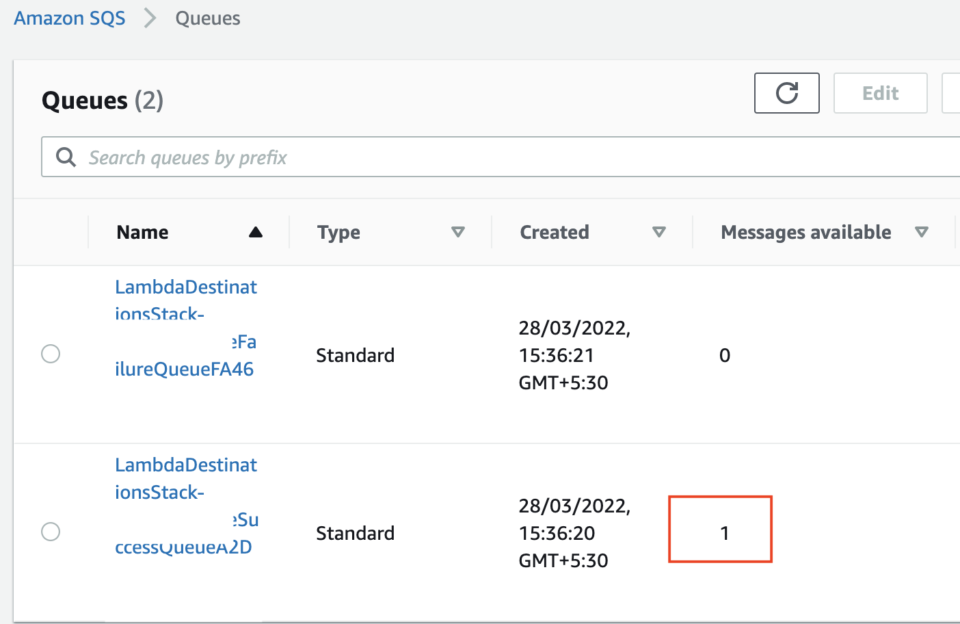Click the Amazon SQS breadcrumb
This screenshot has width=960, height=624.
[x=69, y=17]
